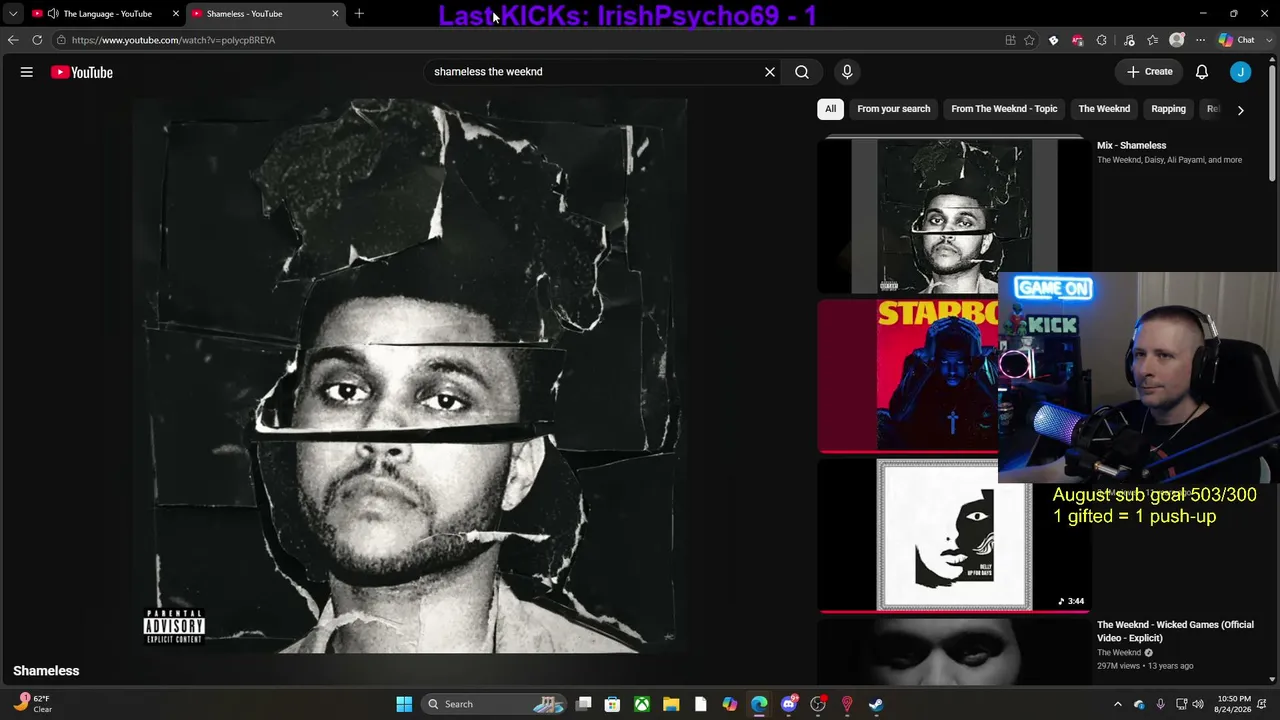Expand the Copilot Chat dropdown arrow
This screenshot has height=720, width=1280.
(x=1267, y=40)
